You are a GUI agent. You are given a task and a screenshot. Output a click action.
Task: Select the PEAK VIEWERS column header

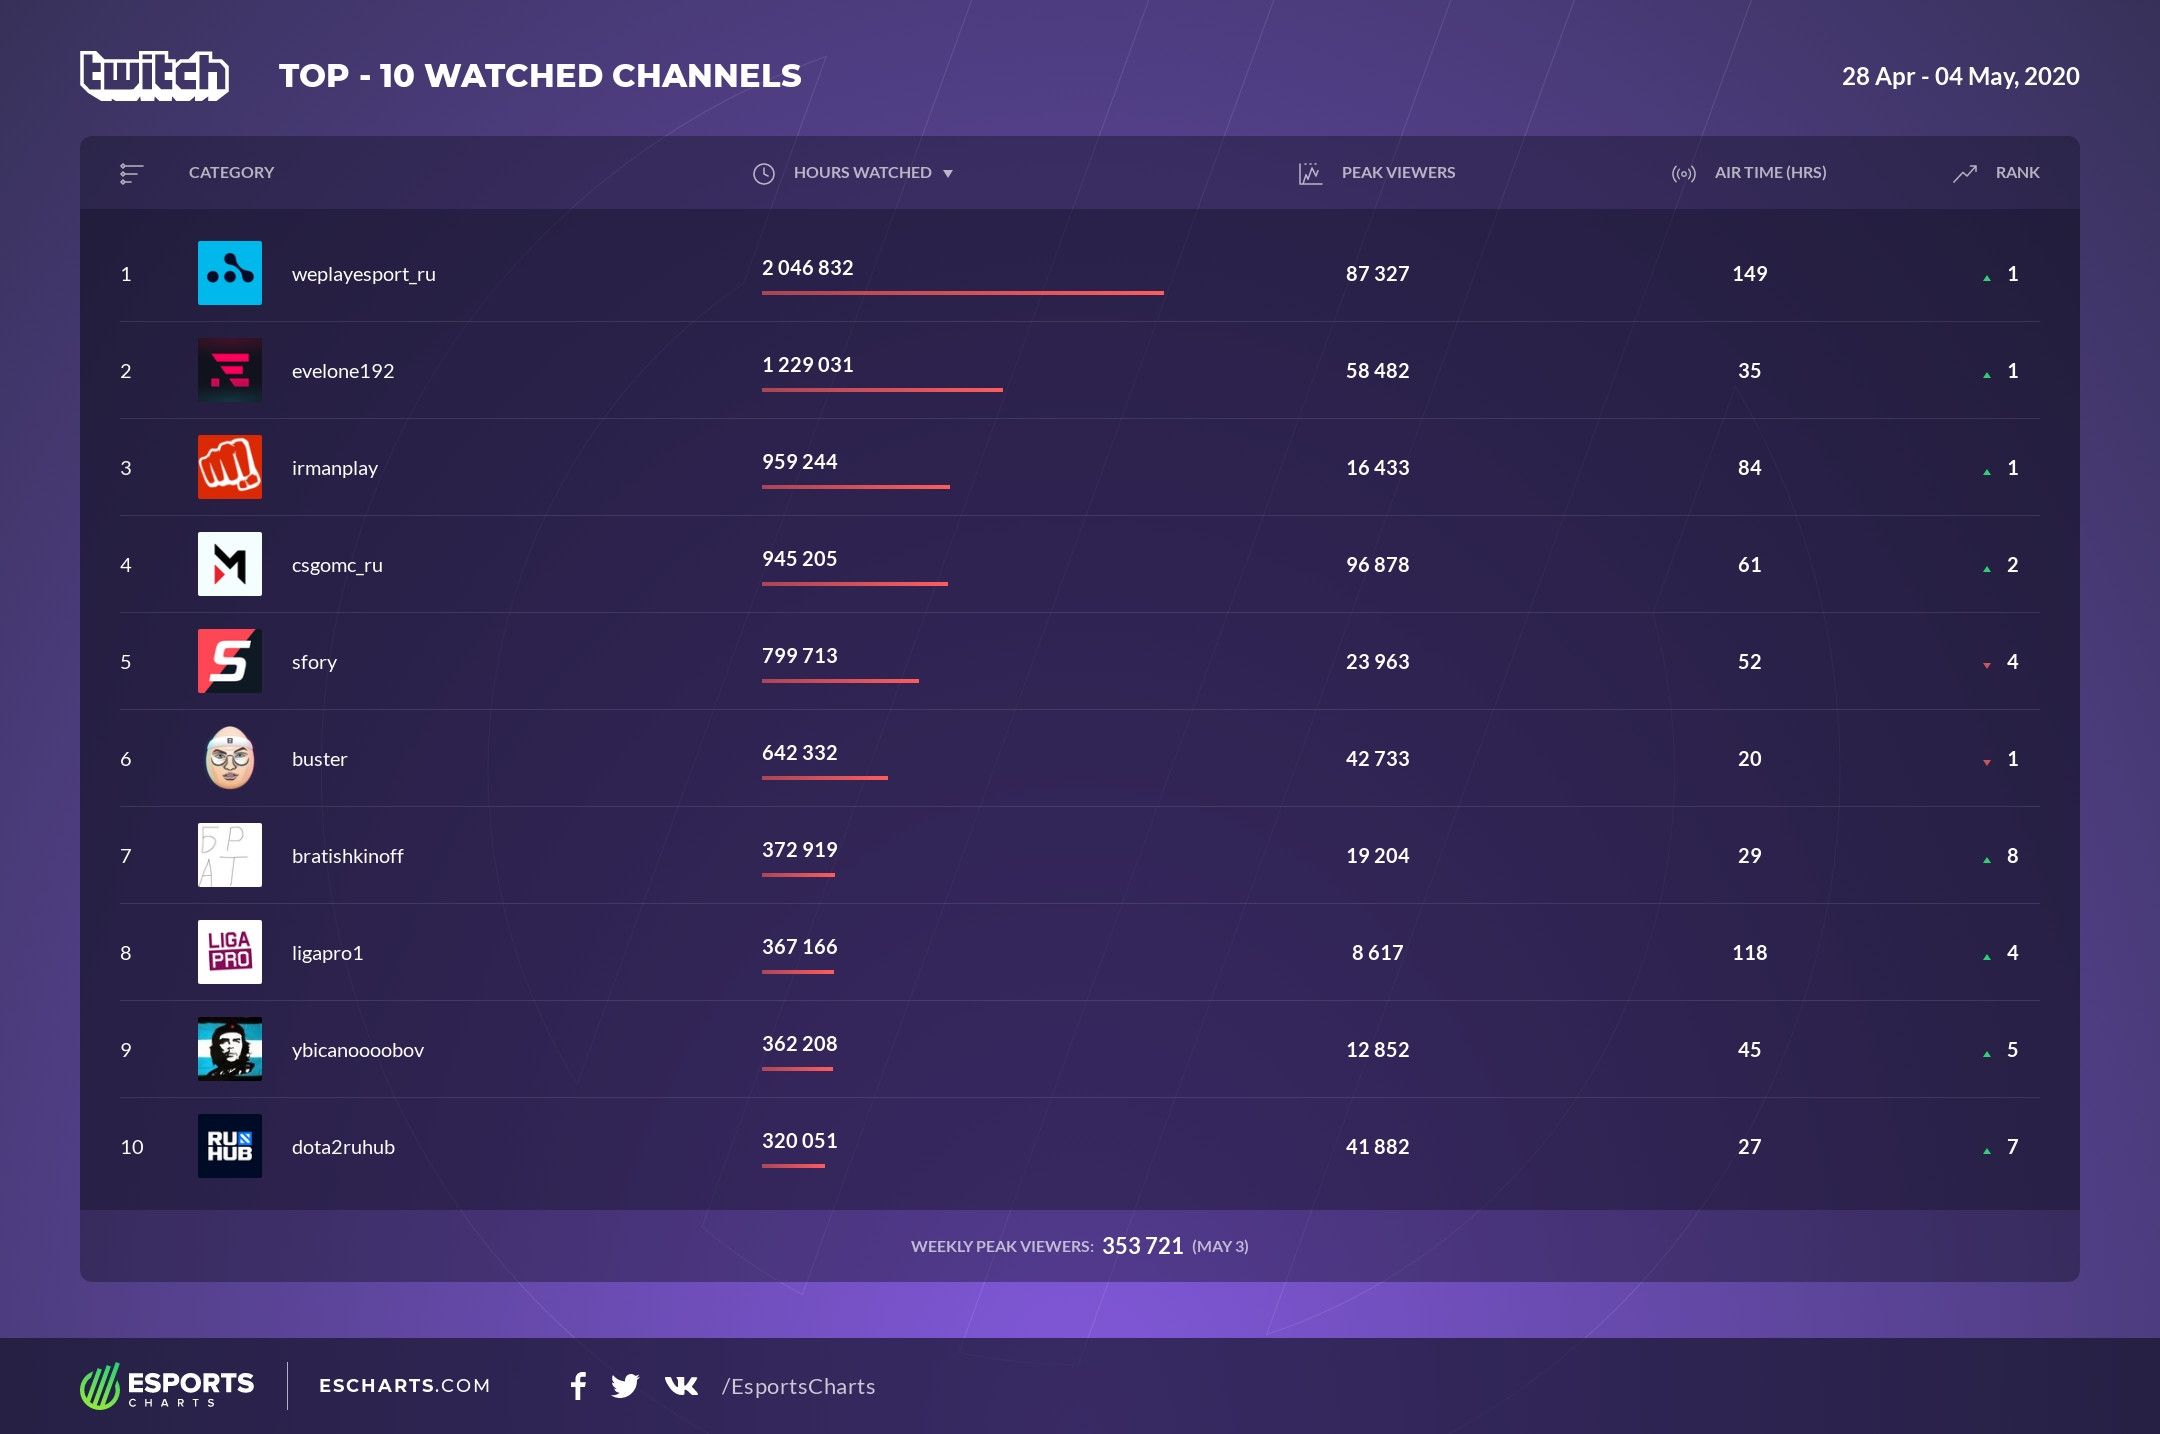[x=1399, y=172]
